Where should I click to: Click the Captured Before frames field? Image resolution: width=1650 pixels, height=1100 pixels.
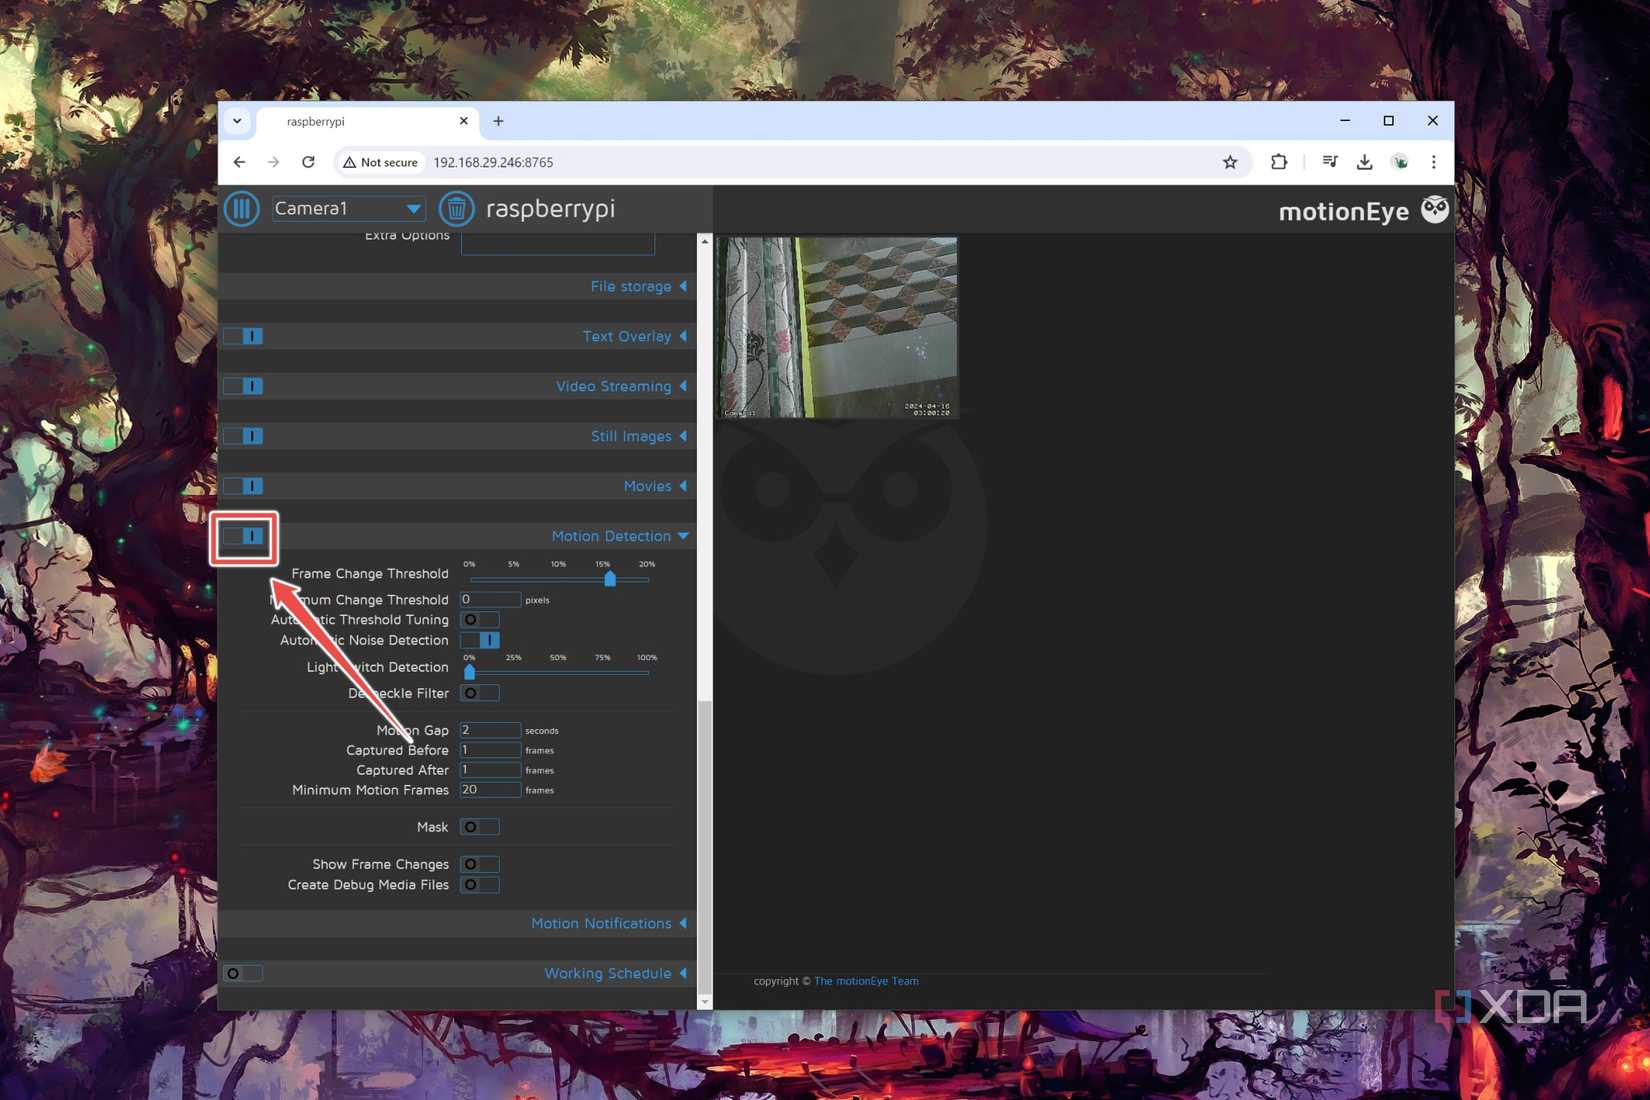click(x=490, y=750)
